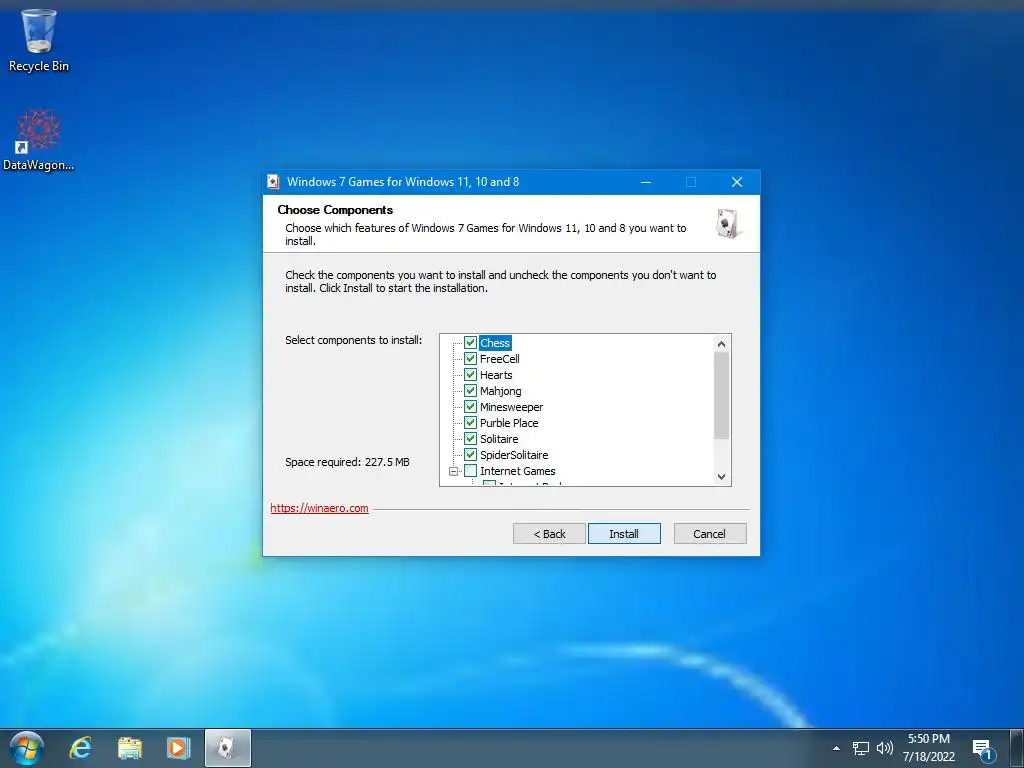
Task: Open the winaero.com link
Action: (319, 508)
